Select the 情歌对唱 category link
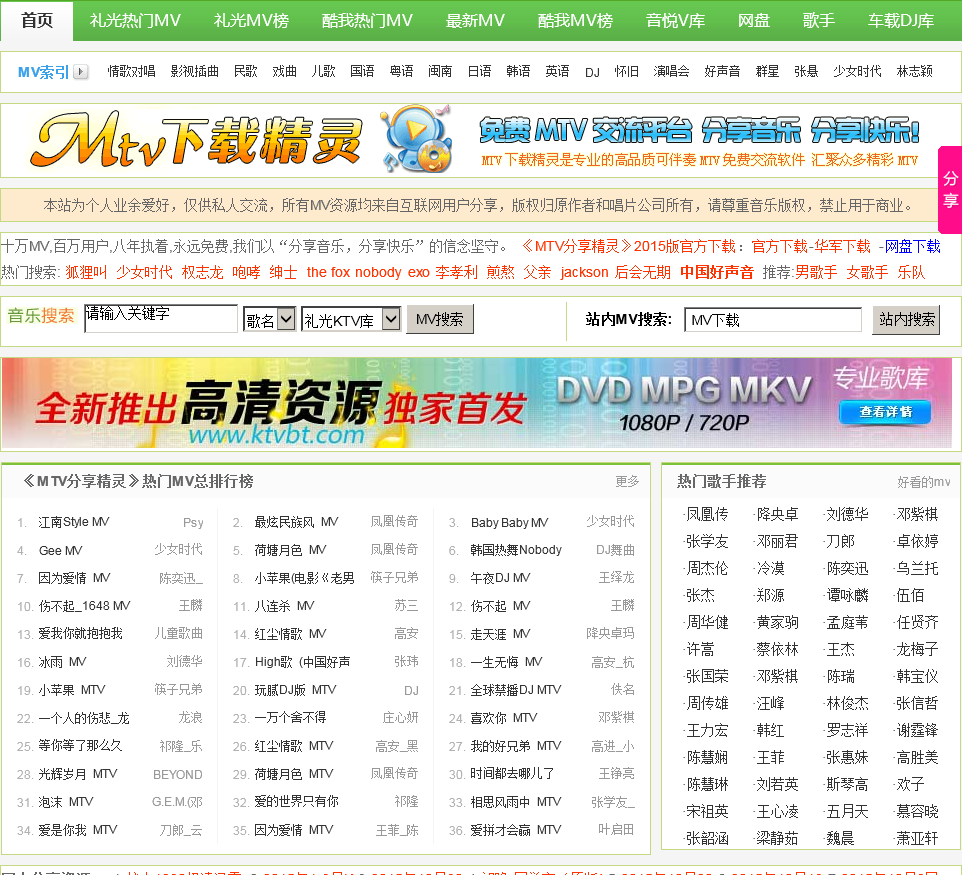 click(131, 72)
